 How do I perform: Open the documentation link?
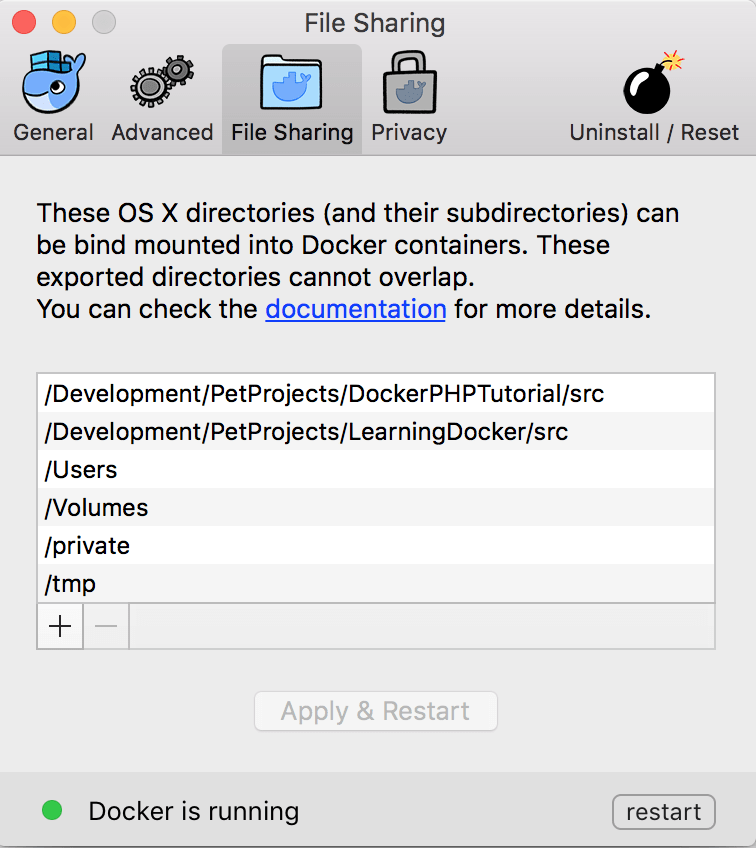point(355,309)
